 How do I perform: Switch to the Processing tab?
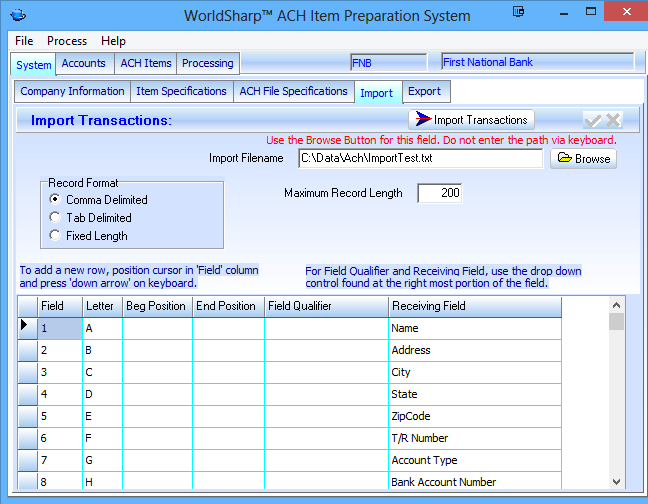[x=208, y=63]
